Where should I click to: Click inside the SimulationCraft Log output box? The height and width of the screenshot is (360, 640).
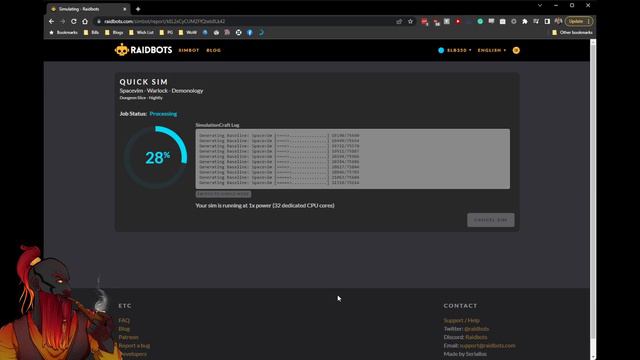pos(352,159)
